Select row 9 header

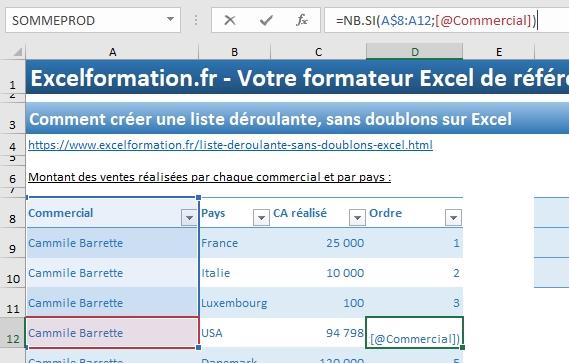click(13, 243)
